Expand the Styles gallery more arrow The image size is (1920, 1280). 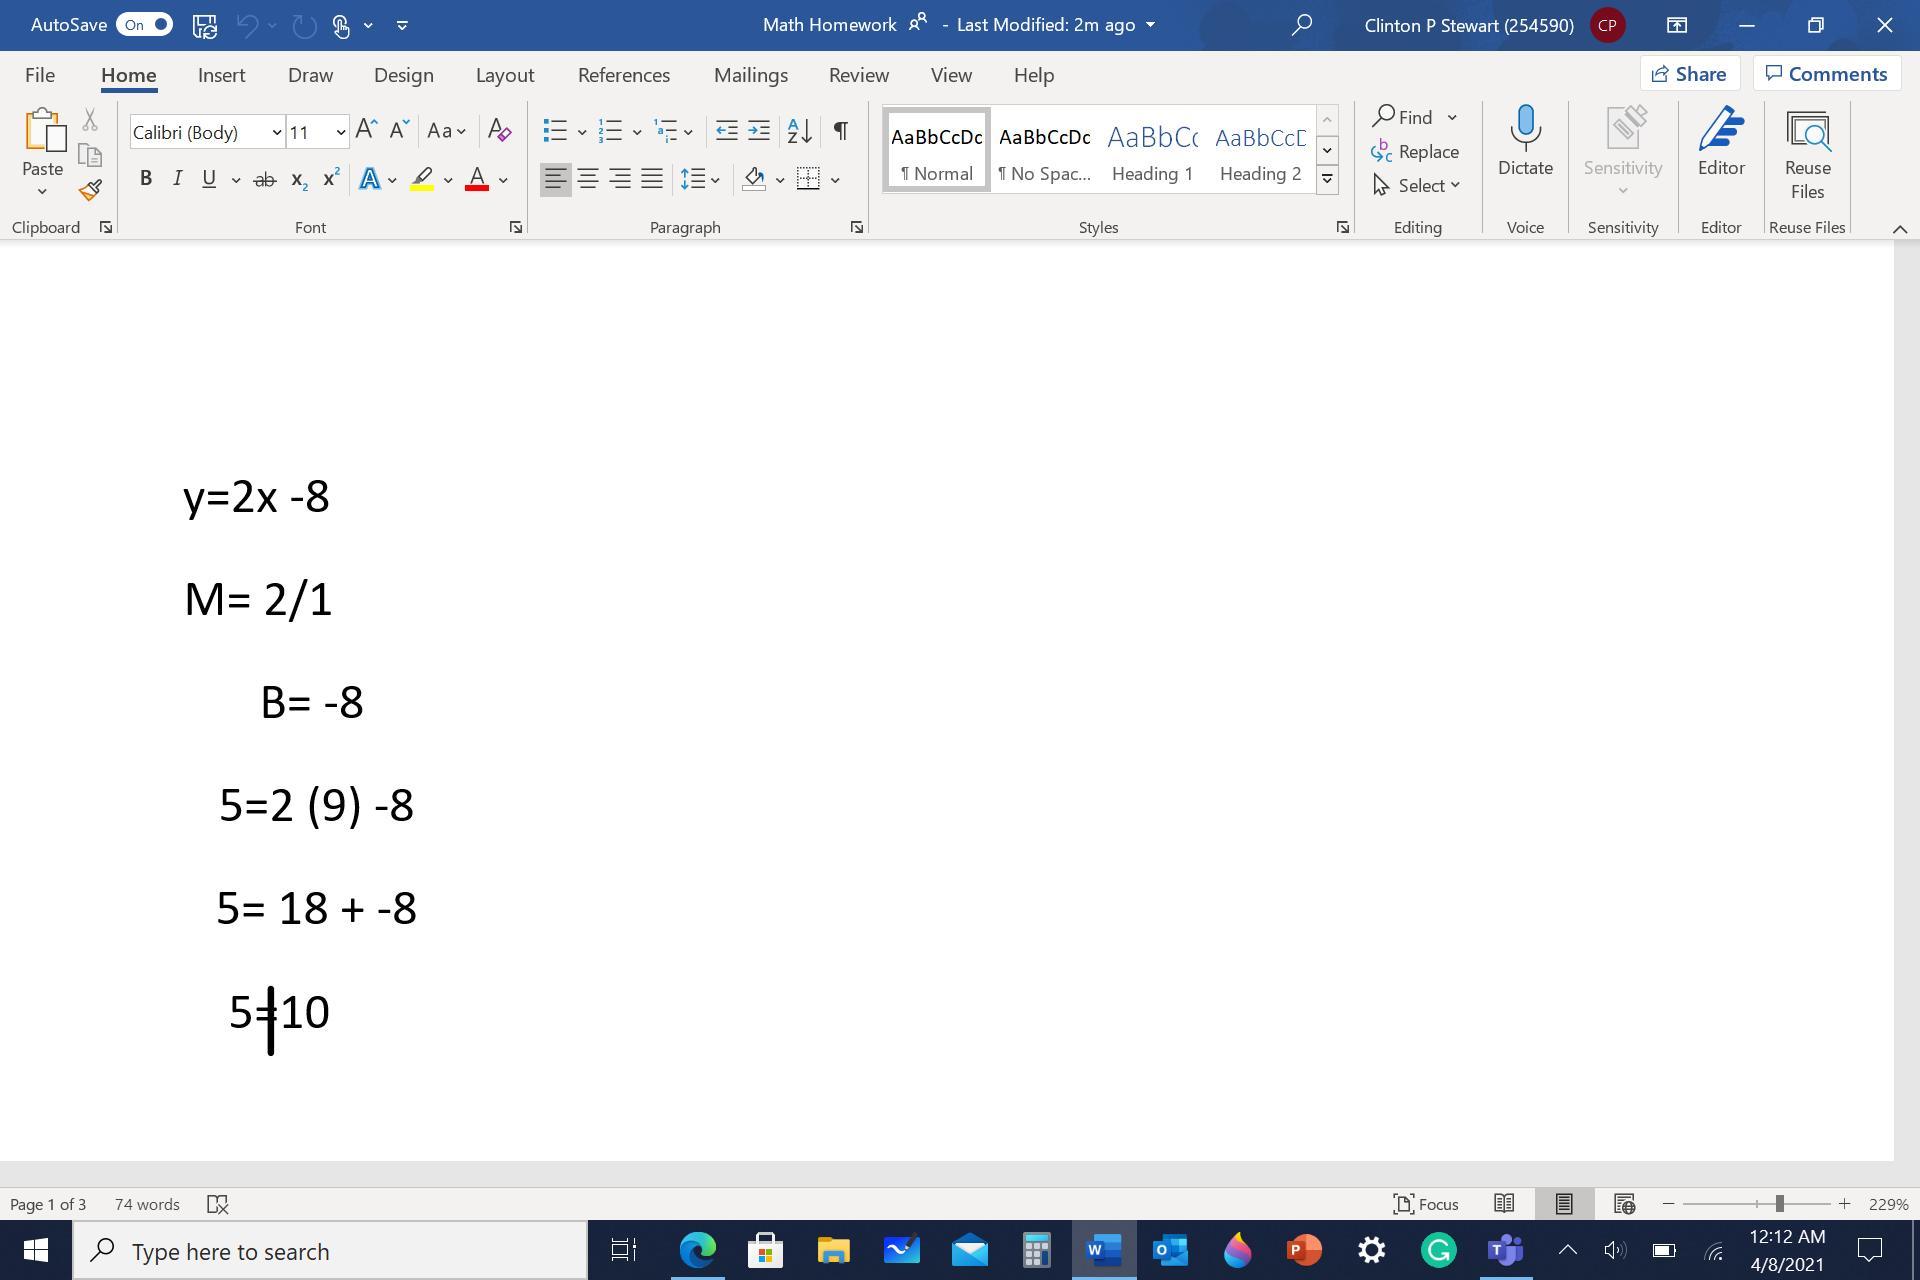pyautogui.click(x=1327, y=180)
